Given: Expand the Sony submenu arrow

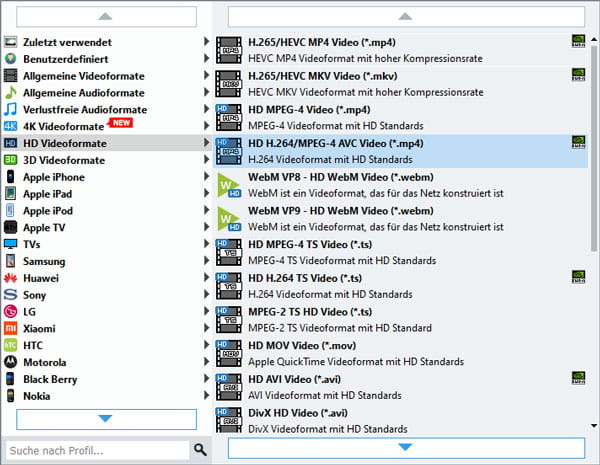Looking at the screenshot, I should pos(206,294).
